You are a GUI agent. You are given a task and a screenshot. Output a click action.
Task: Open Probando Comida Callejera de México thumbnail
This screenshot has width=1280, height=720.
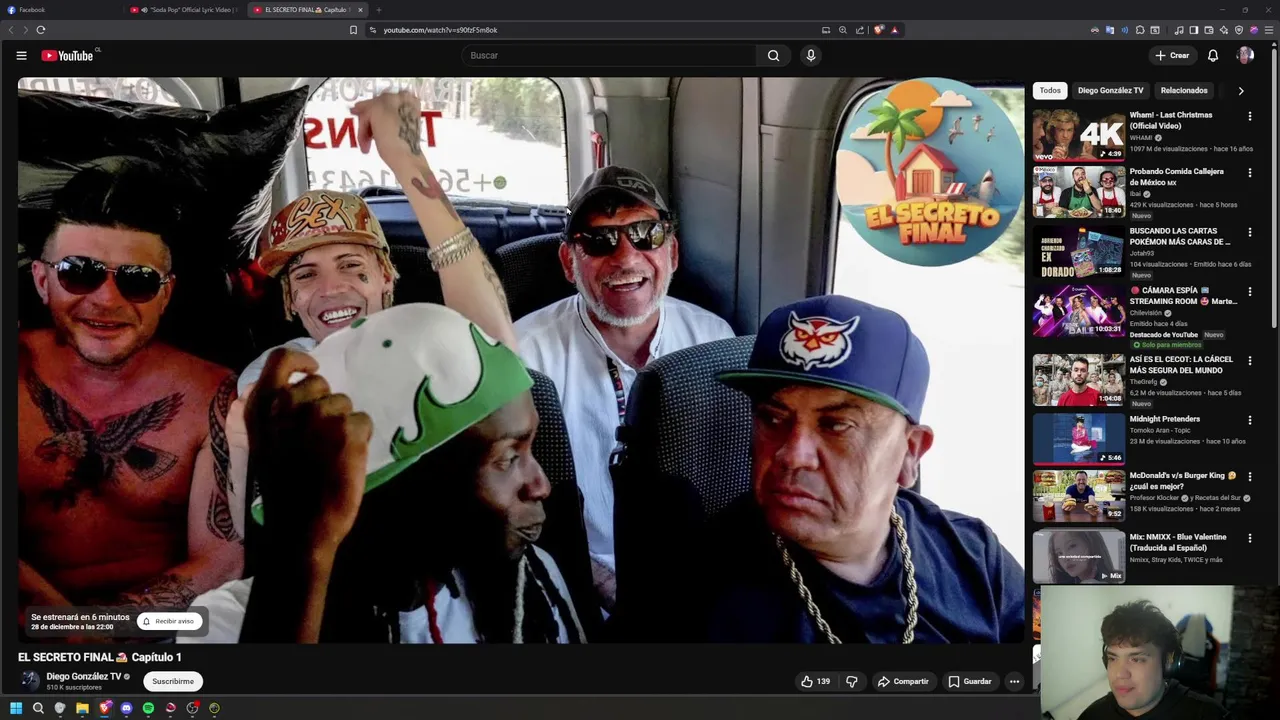(x=1078, y=192)
